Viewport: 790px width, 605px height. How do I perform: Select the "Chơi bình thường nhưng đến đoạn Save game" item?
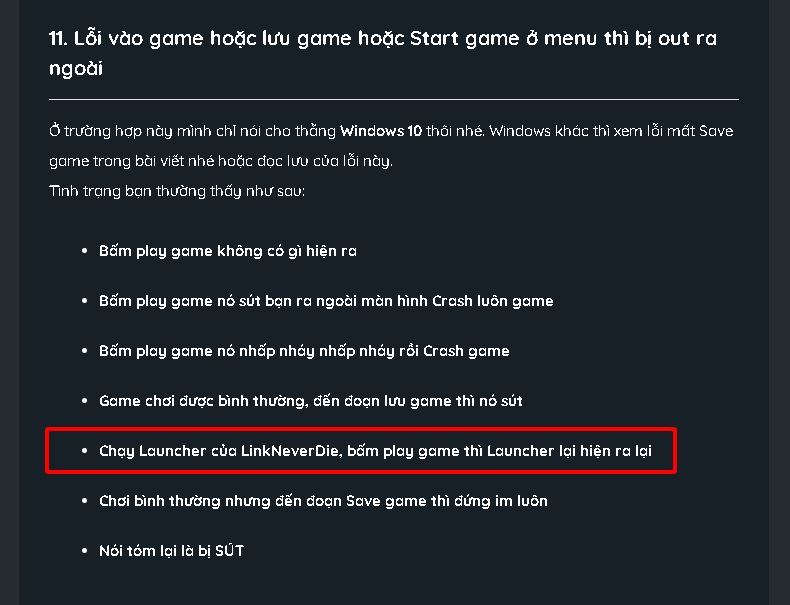[323, 501]
